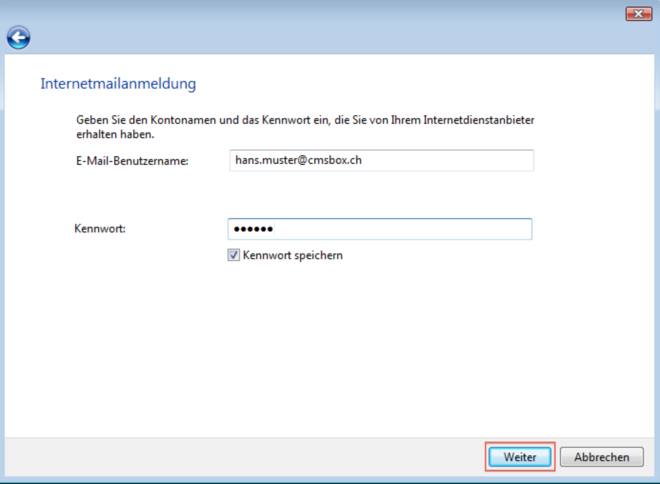Cancel the wizard with Abbrechen
The image size is (660, 484).
point(601,457)
